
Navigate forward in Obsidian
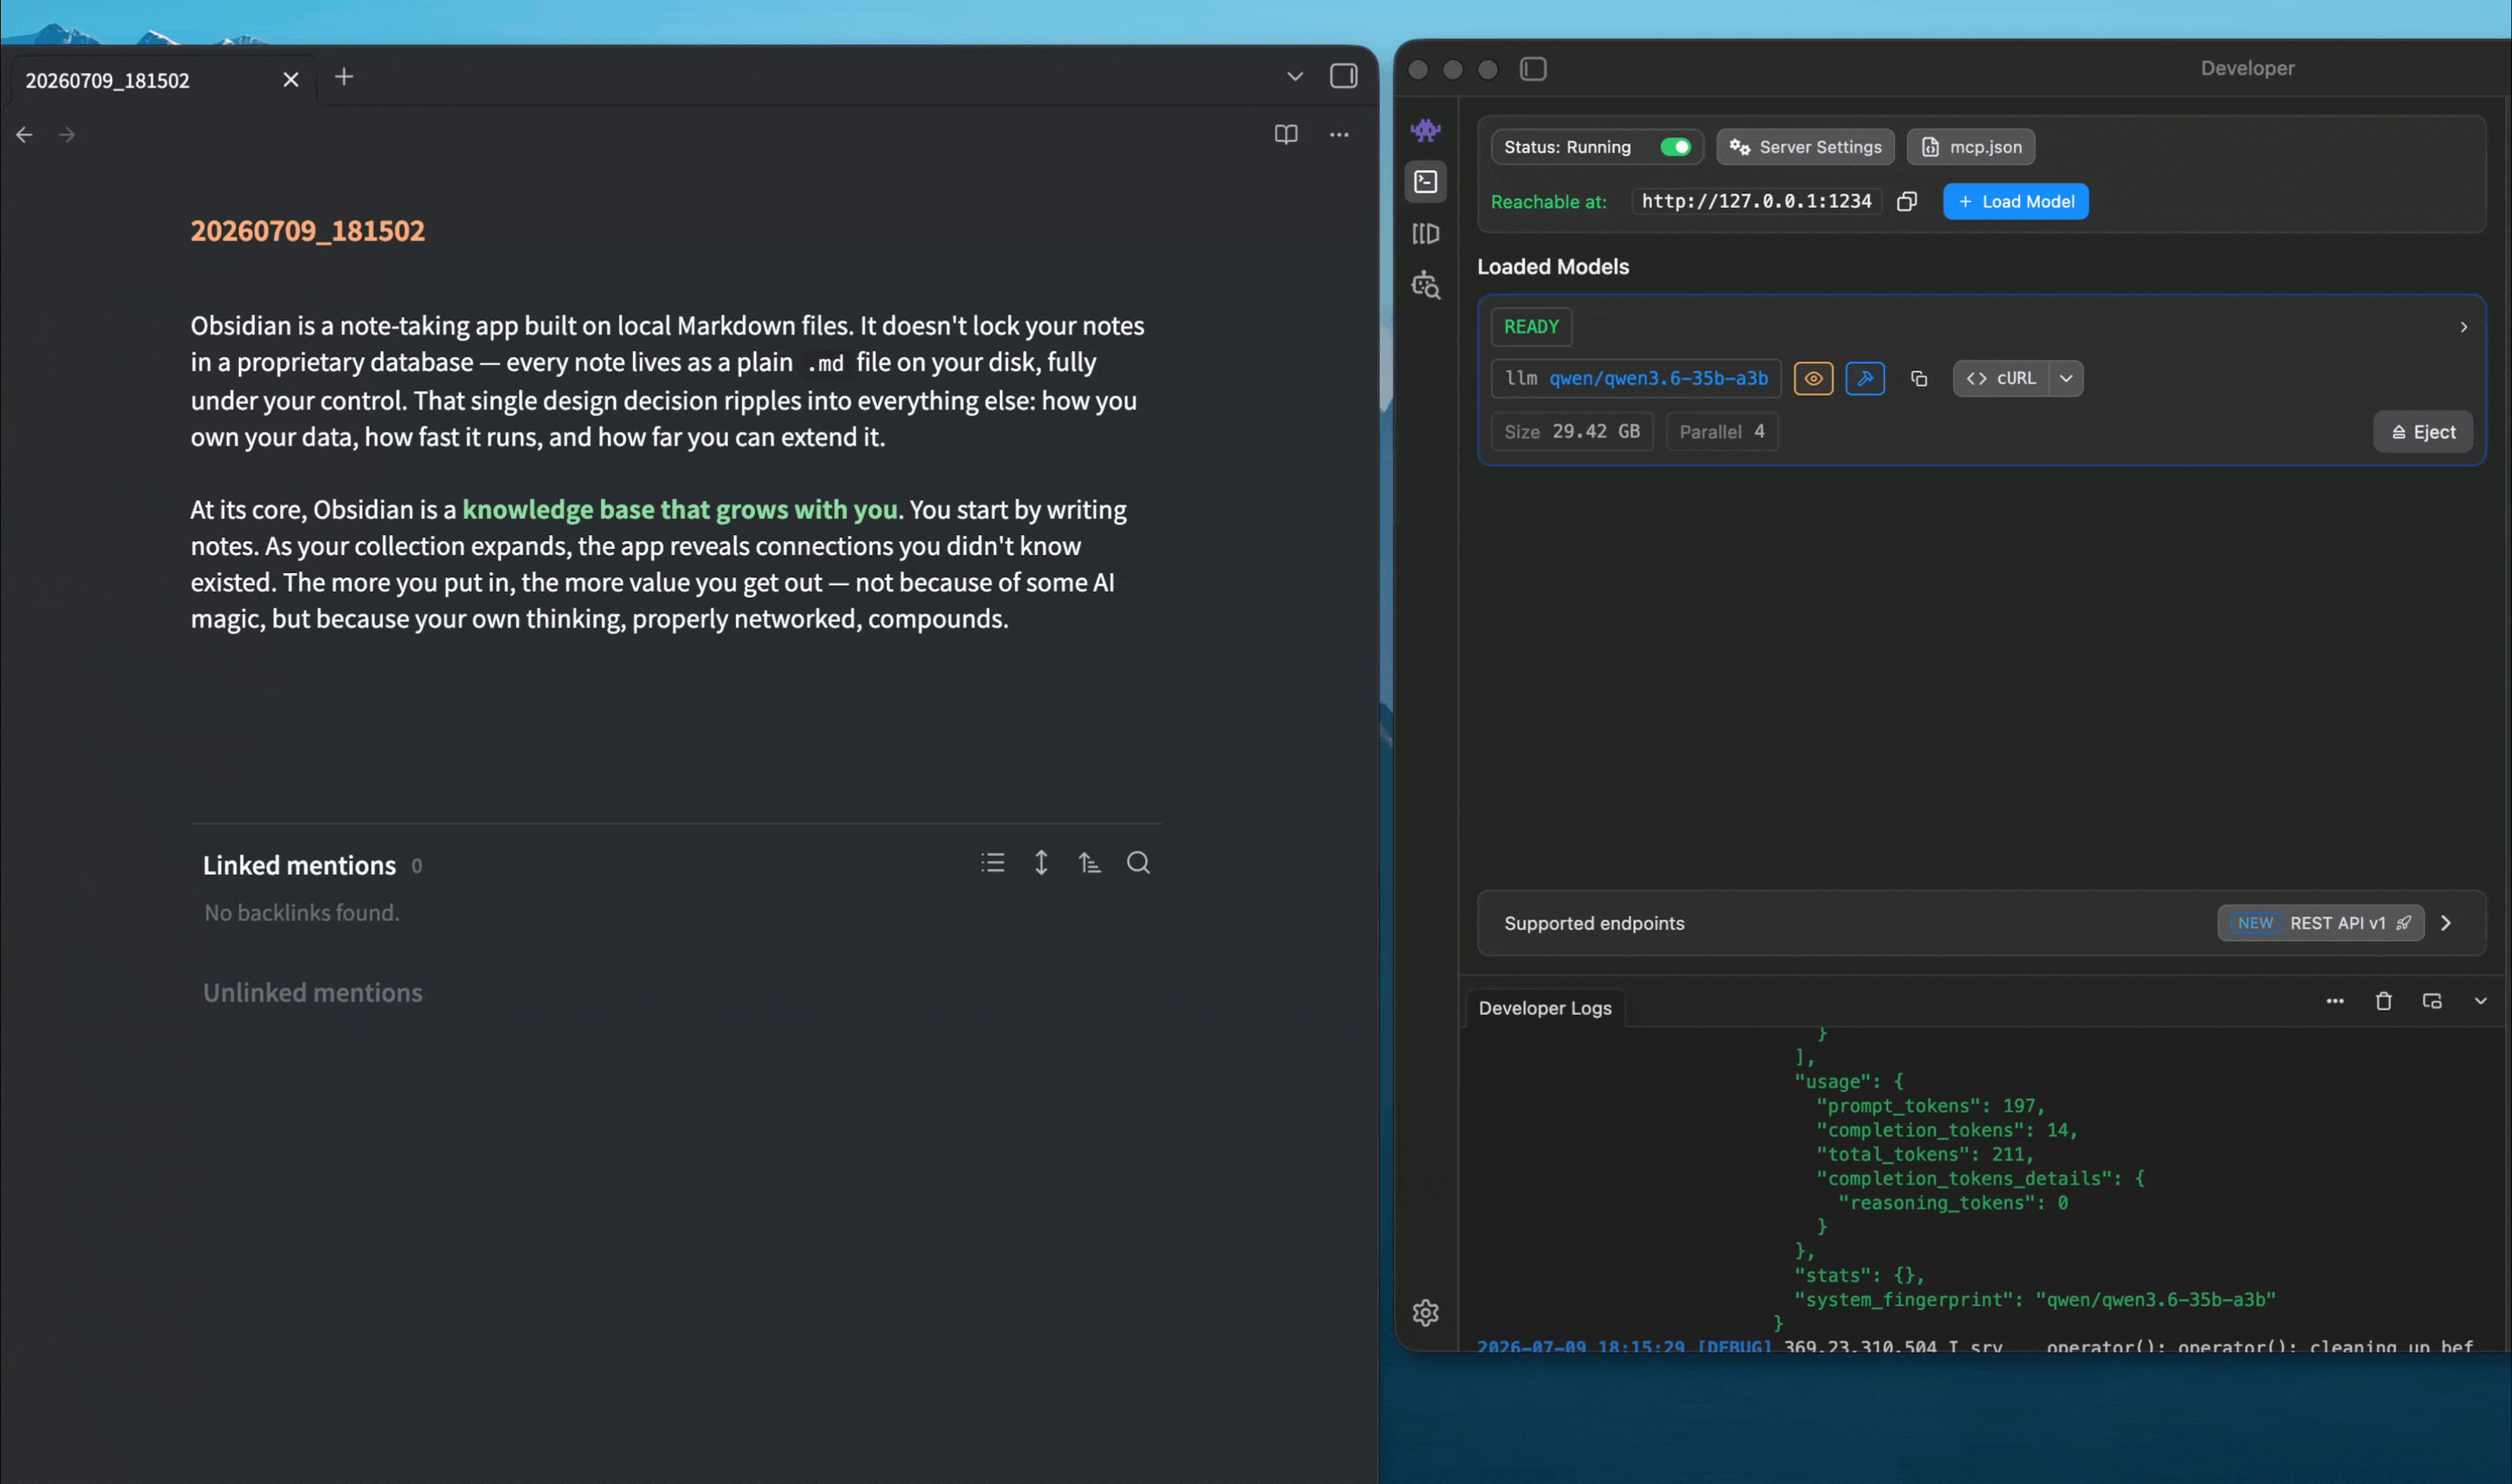(x=67, y=134)
